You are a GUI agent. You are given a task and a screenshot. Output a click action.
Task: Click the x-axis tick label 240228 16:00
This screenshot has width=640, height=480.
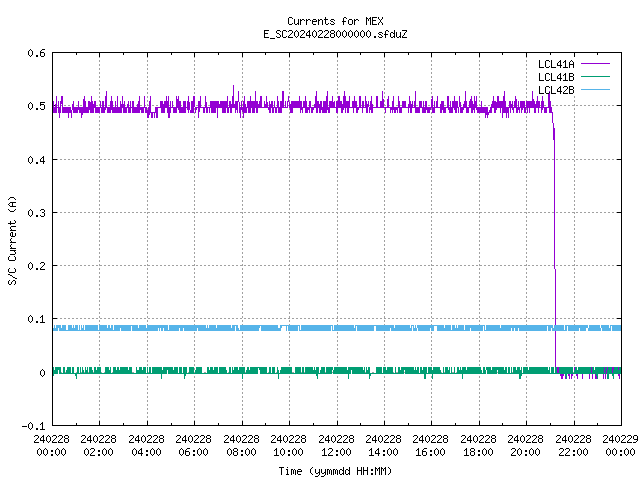click(x=431, y=446)
